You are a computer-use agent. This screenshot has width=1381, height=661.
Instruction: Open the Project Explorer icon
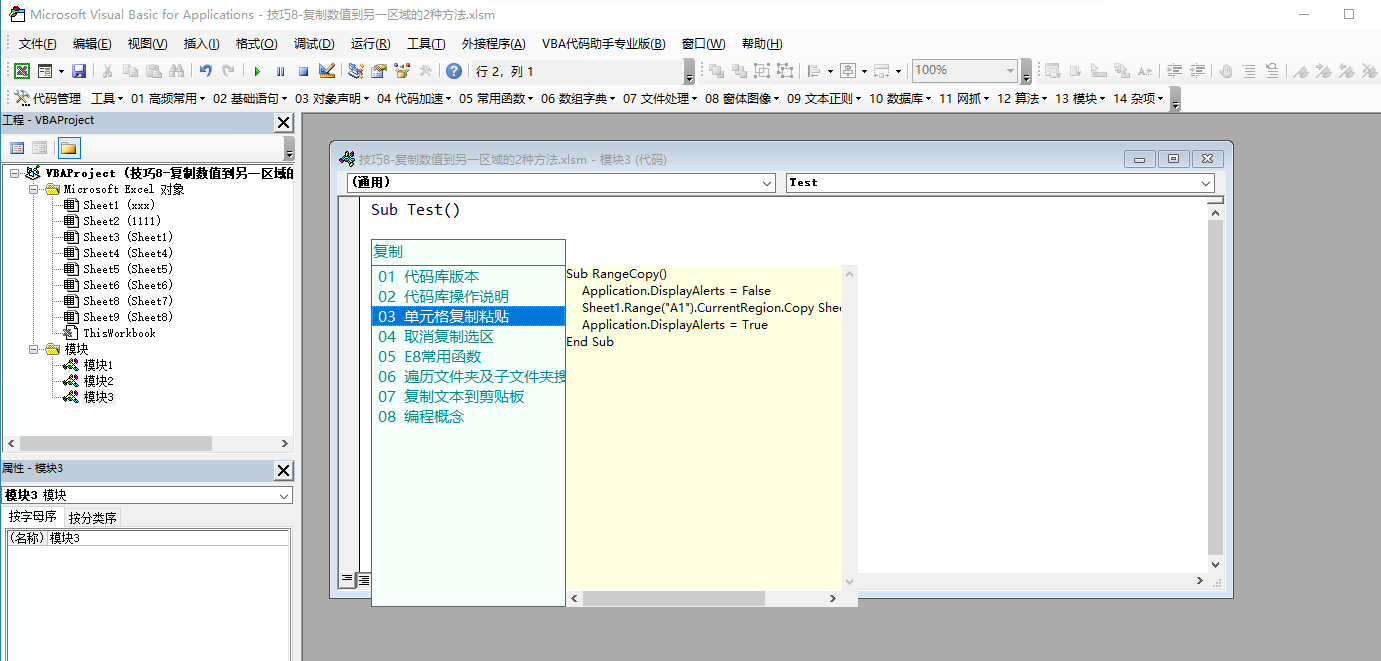point(356,71)
